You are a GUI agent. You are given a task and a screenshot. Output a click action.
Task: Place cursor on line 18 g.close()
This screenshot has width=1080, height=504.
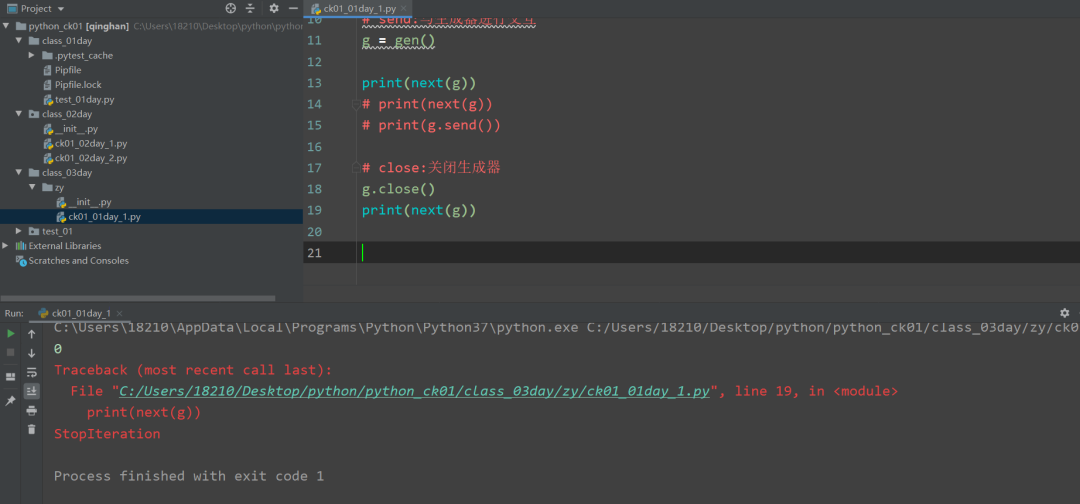pyautogui.click(x=399, y=189)
